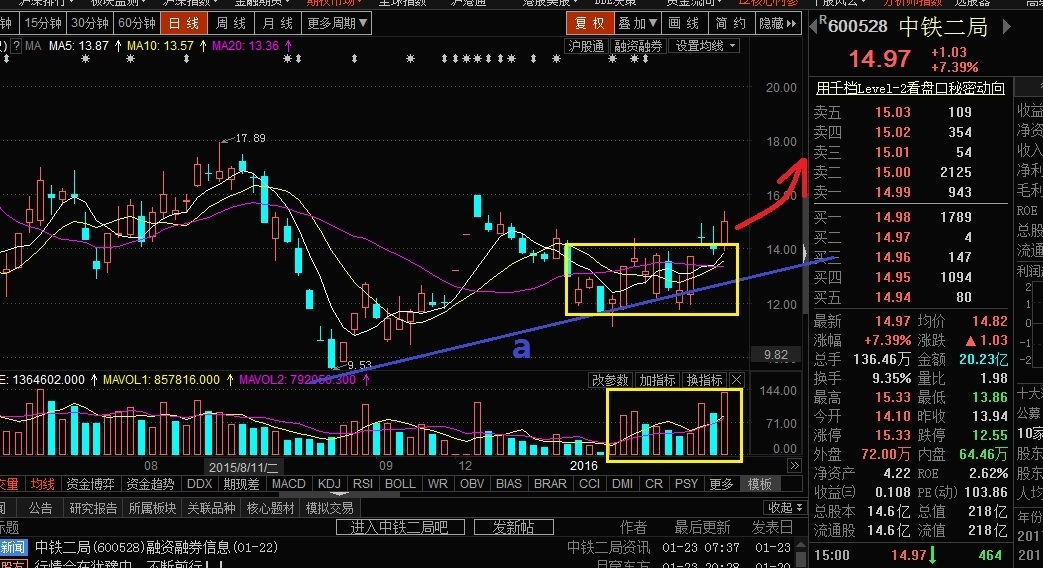
Task: Close the volume indicator sub-panel
Action: (x=737, y=380)
